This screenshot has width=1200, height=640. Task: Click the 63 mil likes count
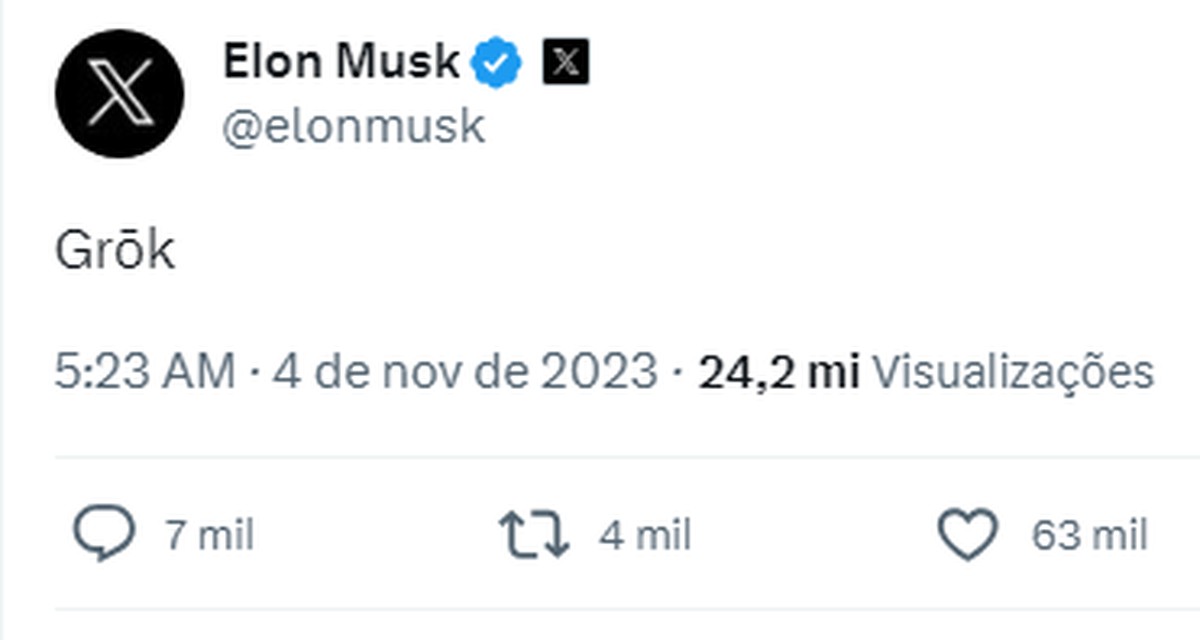1089,536
